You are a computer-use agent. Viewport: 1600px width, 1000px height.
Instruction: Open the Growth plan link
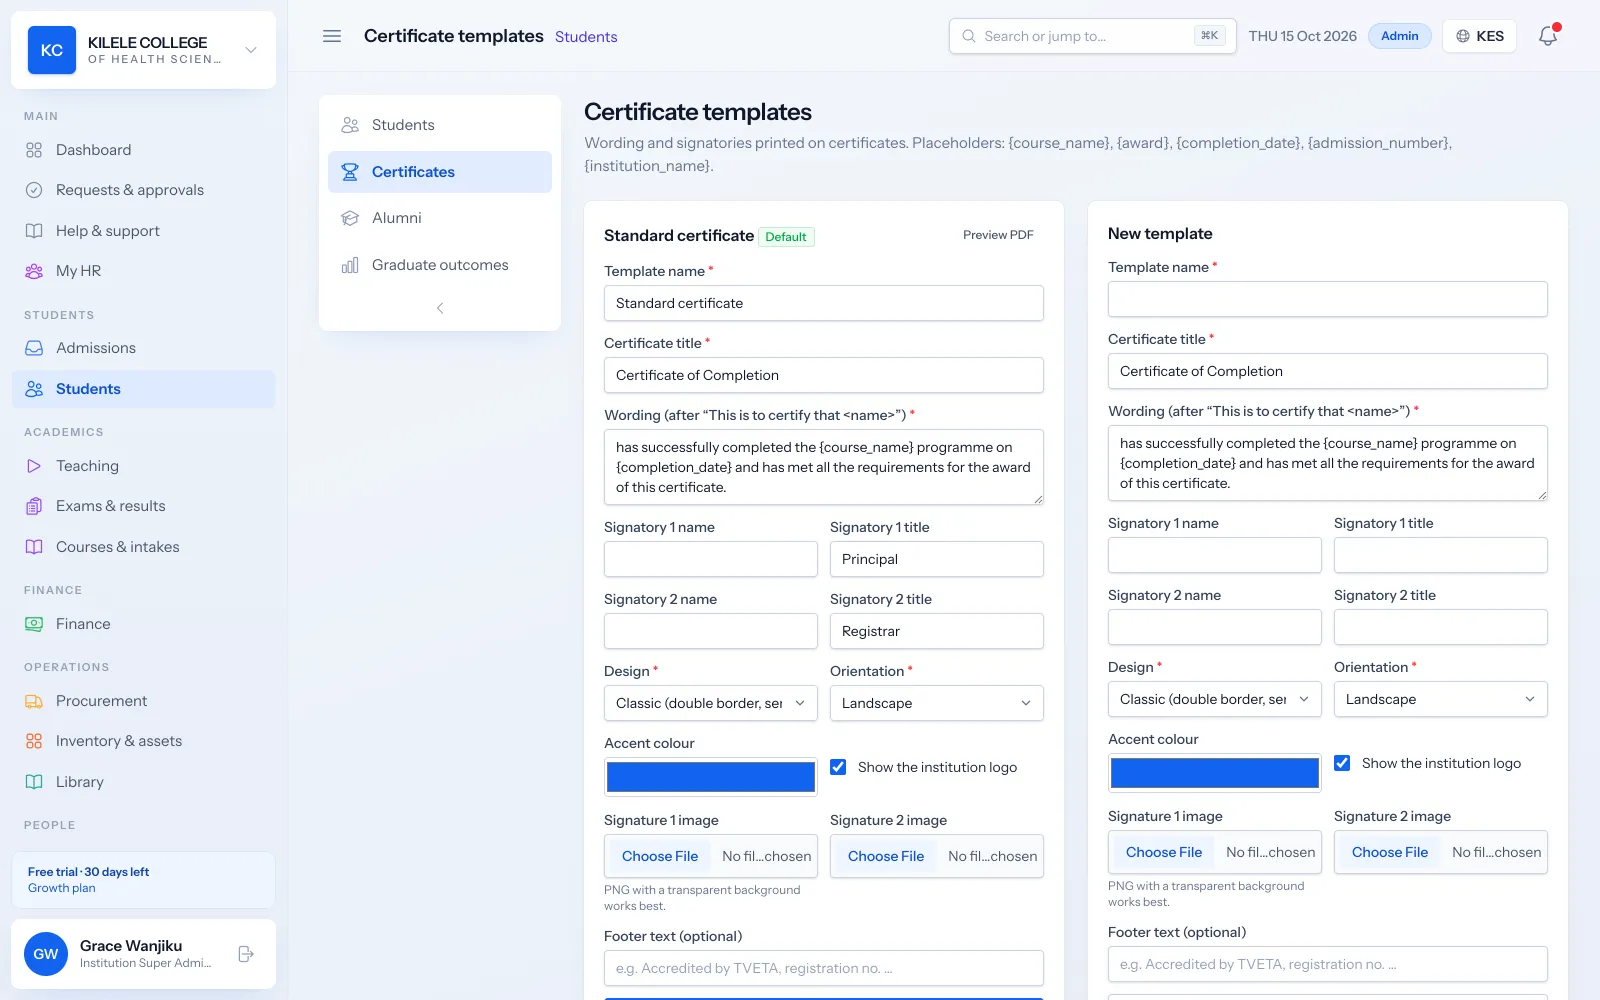click(x=62, y=888)
